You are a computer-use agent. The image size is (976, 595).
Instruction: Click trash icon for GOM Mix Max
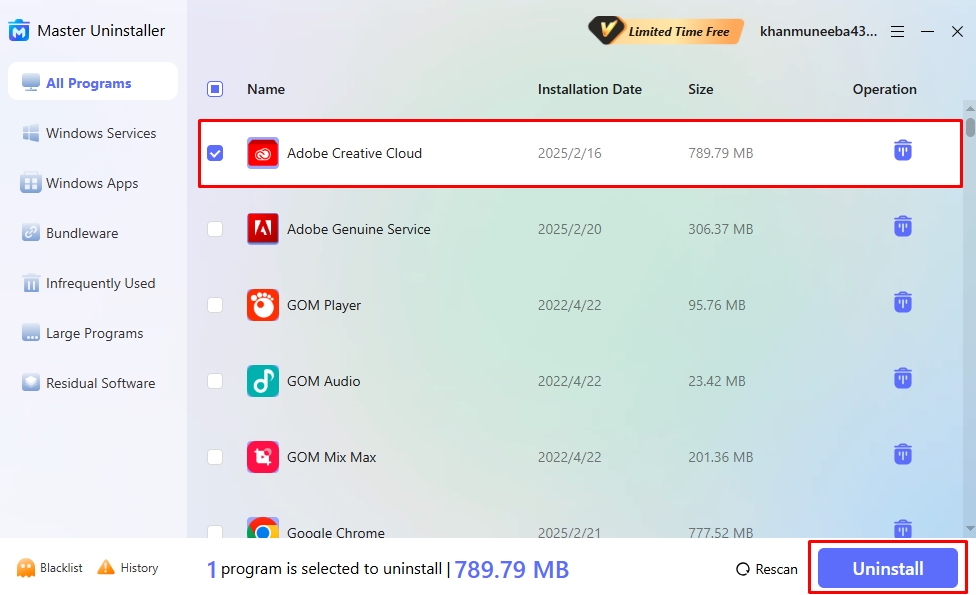pyautogui.click(x=903, y=454)
